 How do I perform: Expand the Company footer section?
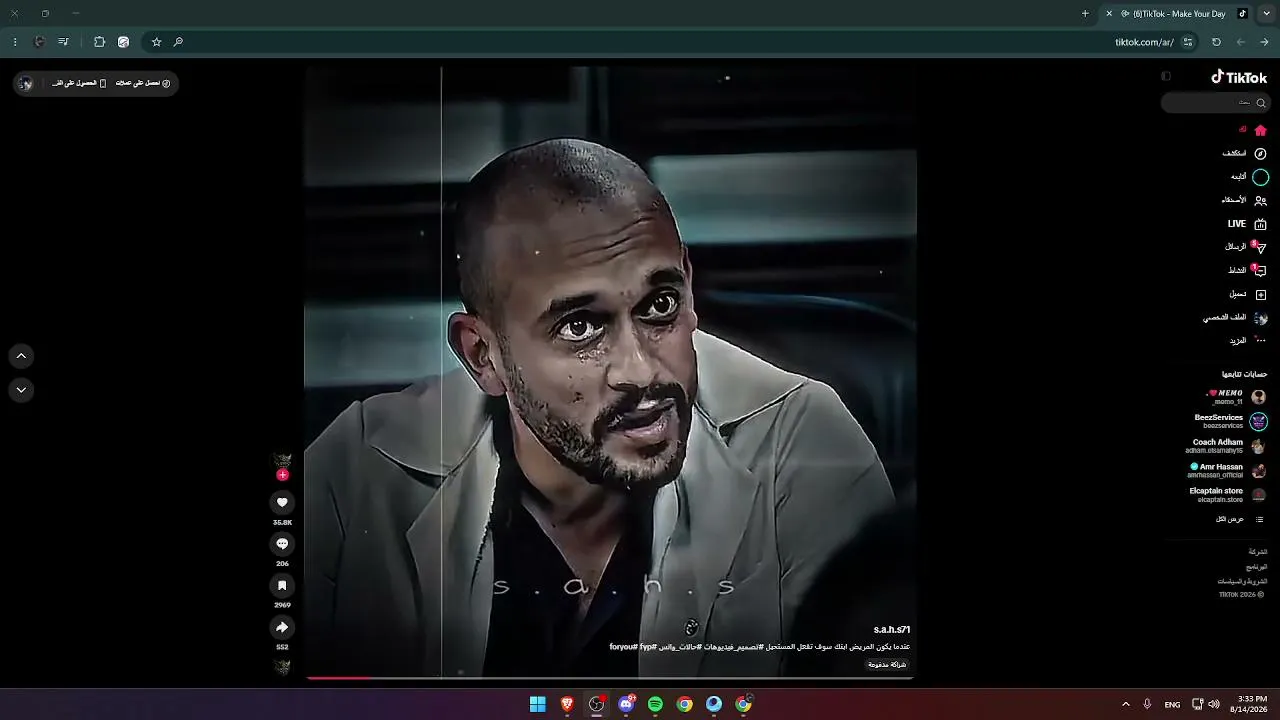tap(1257, 552)
